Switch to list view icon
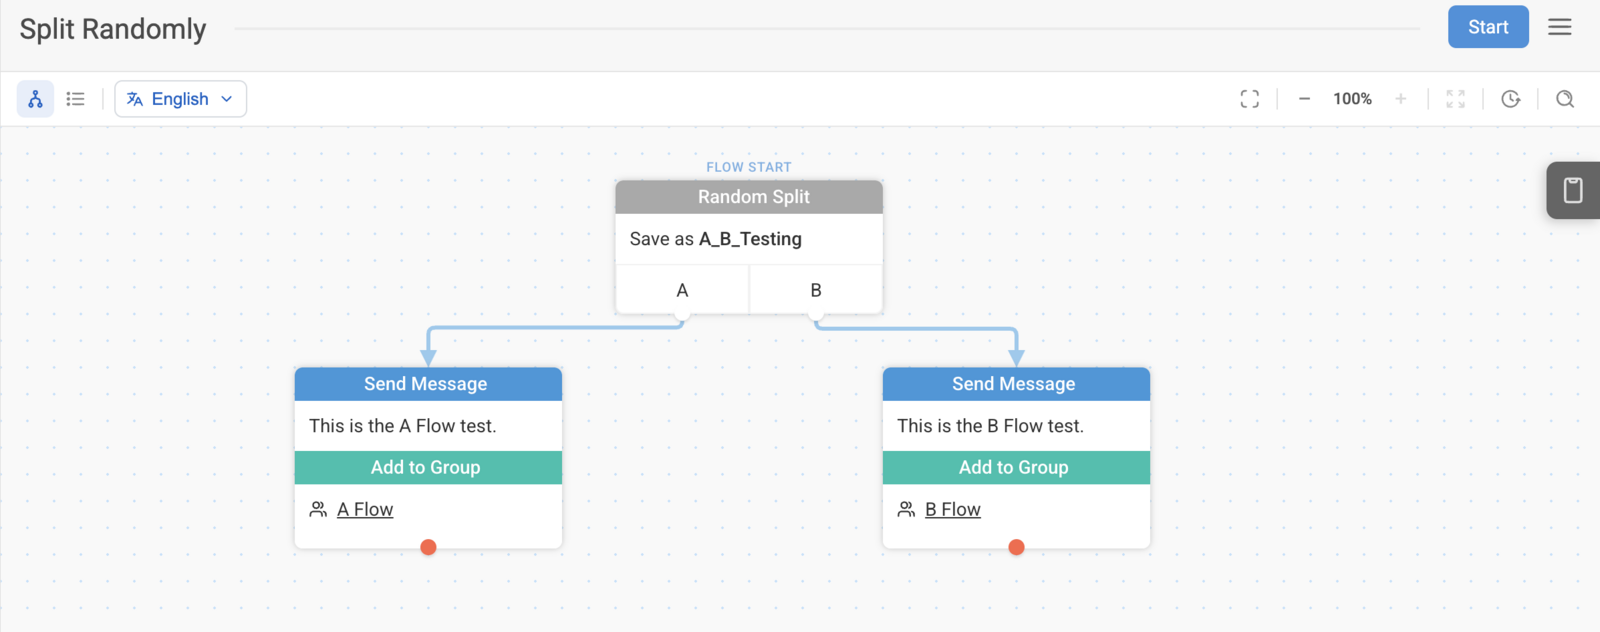This screenshot has height=632, width=1600. click(75, 99)
